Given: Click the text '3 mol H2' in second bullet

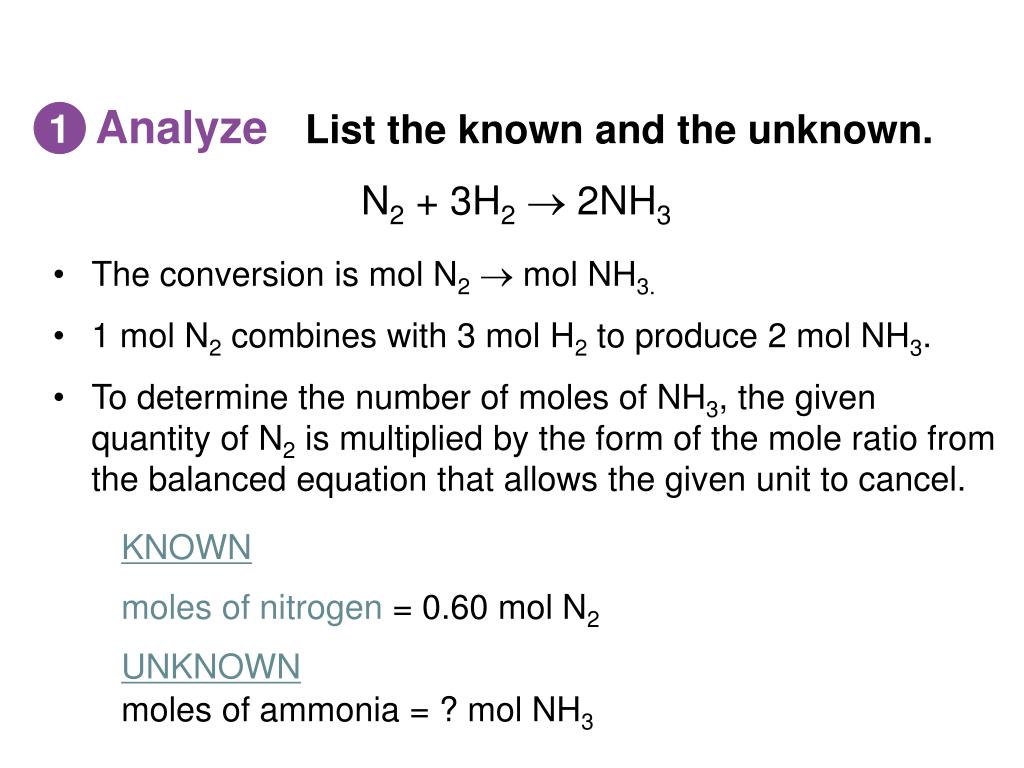Looking at the screenshot, I should click(522, 338).
